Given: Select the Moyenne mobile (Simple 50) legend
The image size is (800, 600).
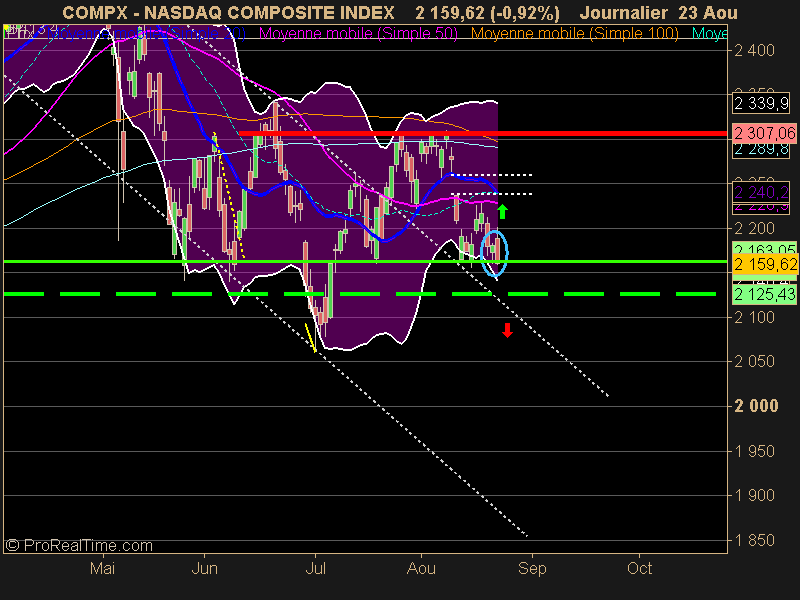Looking at the screenshot, I should point(358,34).
